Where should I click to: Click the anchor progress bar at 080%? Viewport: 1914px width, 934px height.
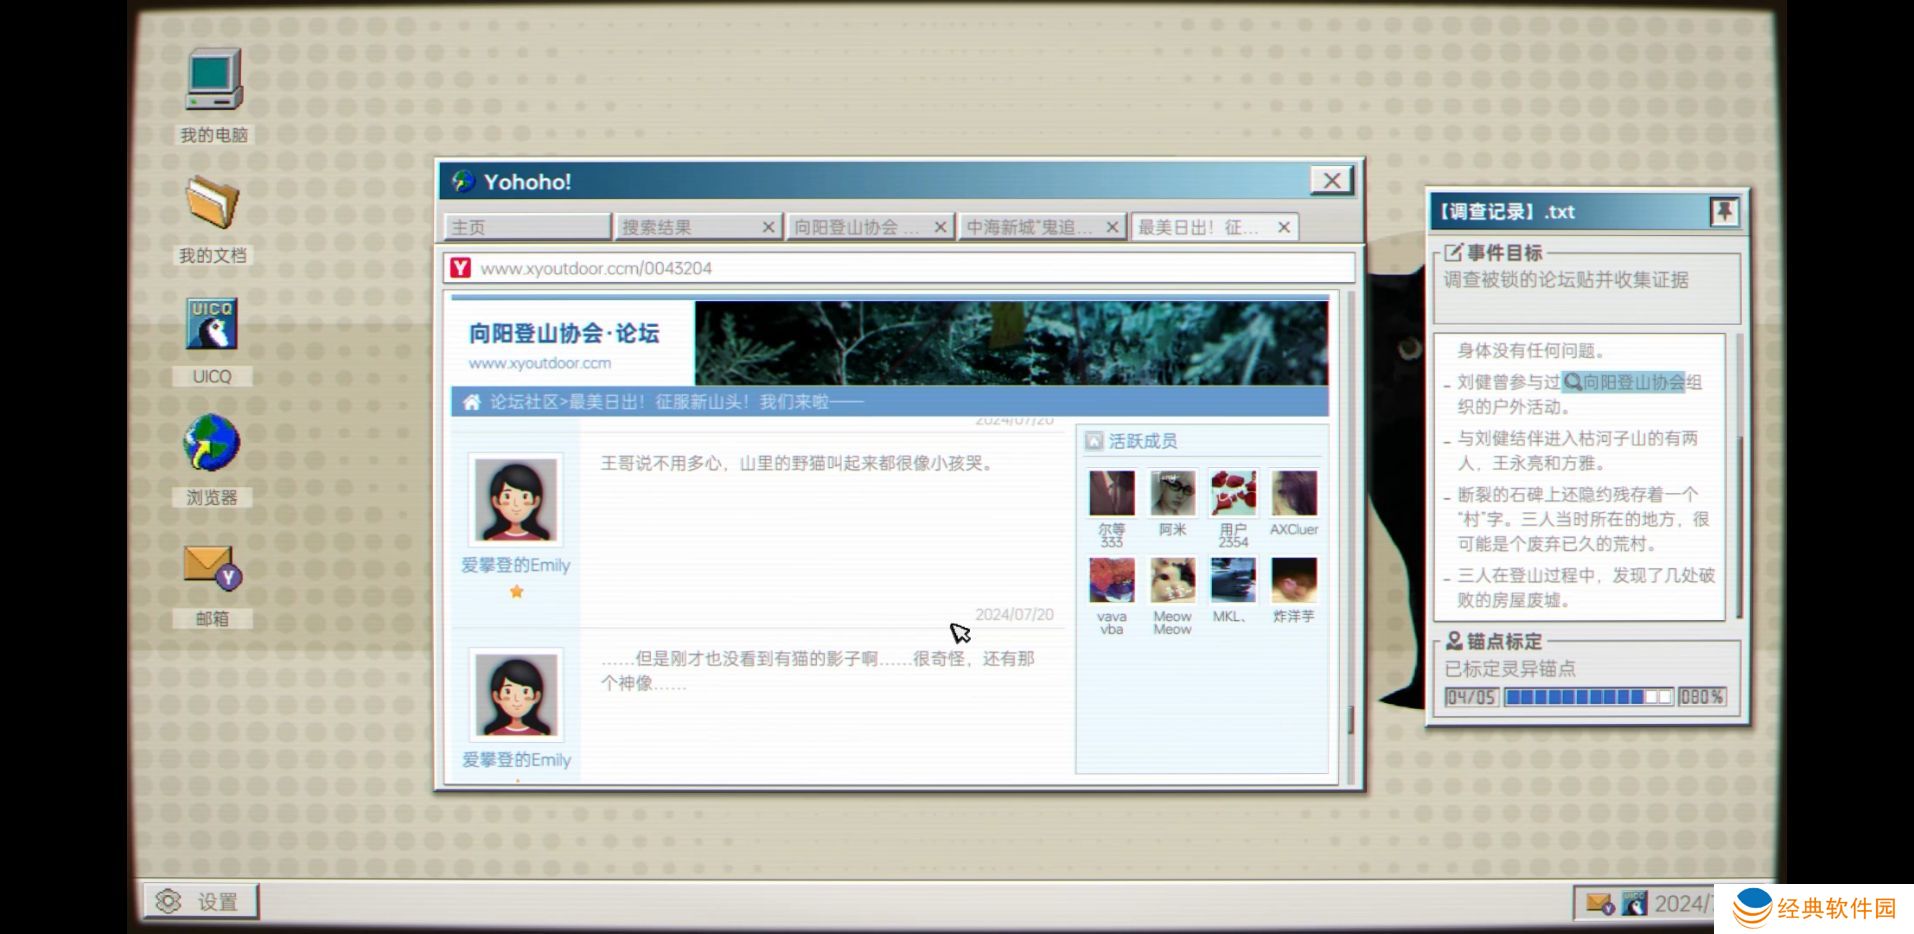1589,697
